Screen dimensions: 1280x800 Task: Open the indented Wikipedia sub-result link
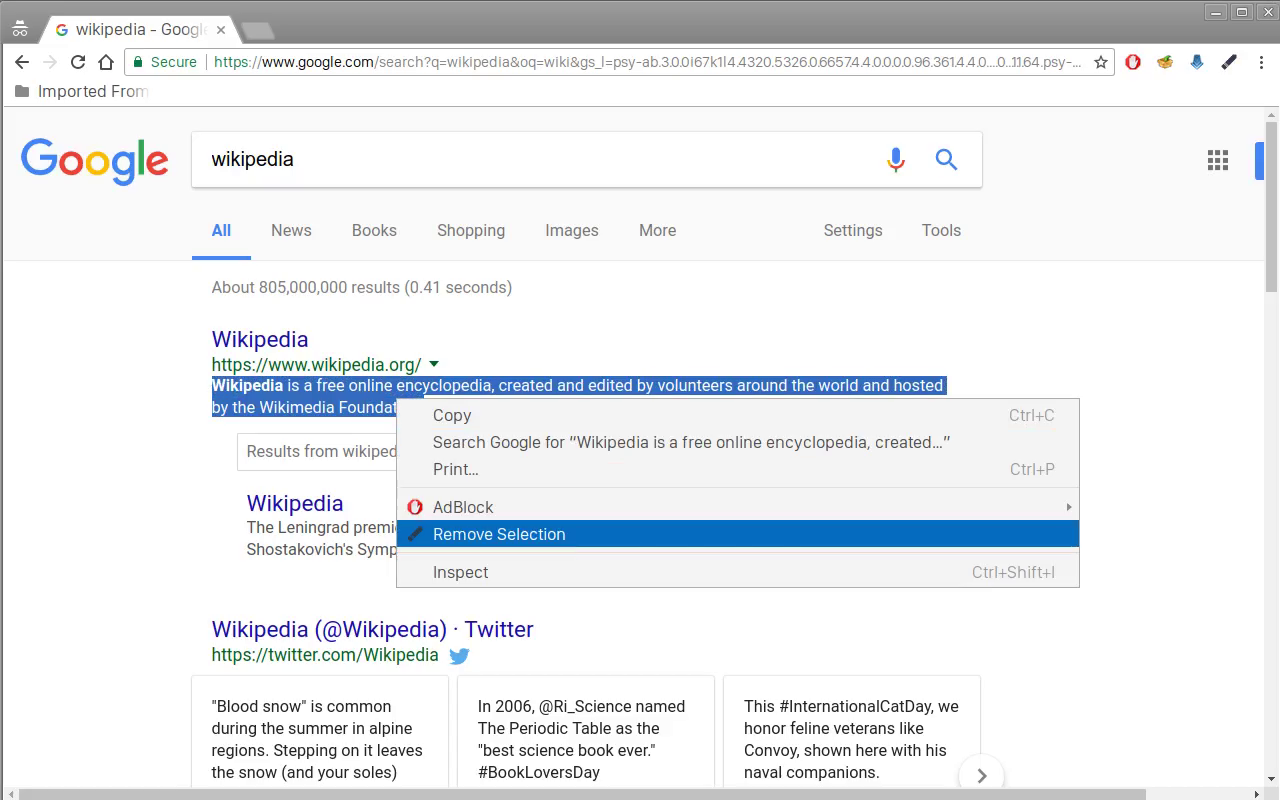coord(295,503)
